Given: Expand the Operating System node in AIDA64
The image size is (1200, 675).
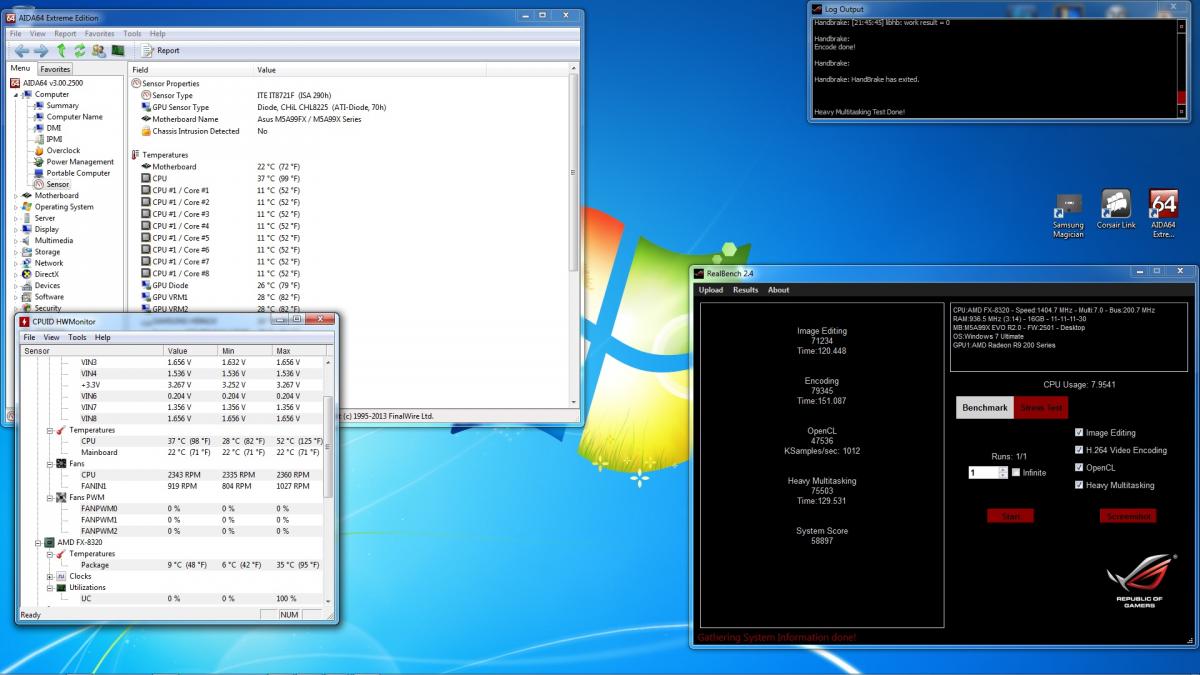Looking at the screenshot, I should coord(16,207).
